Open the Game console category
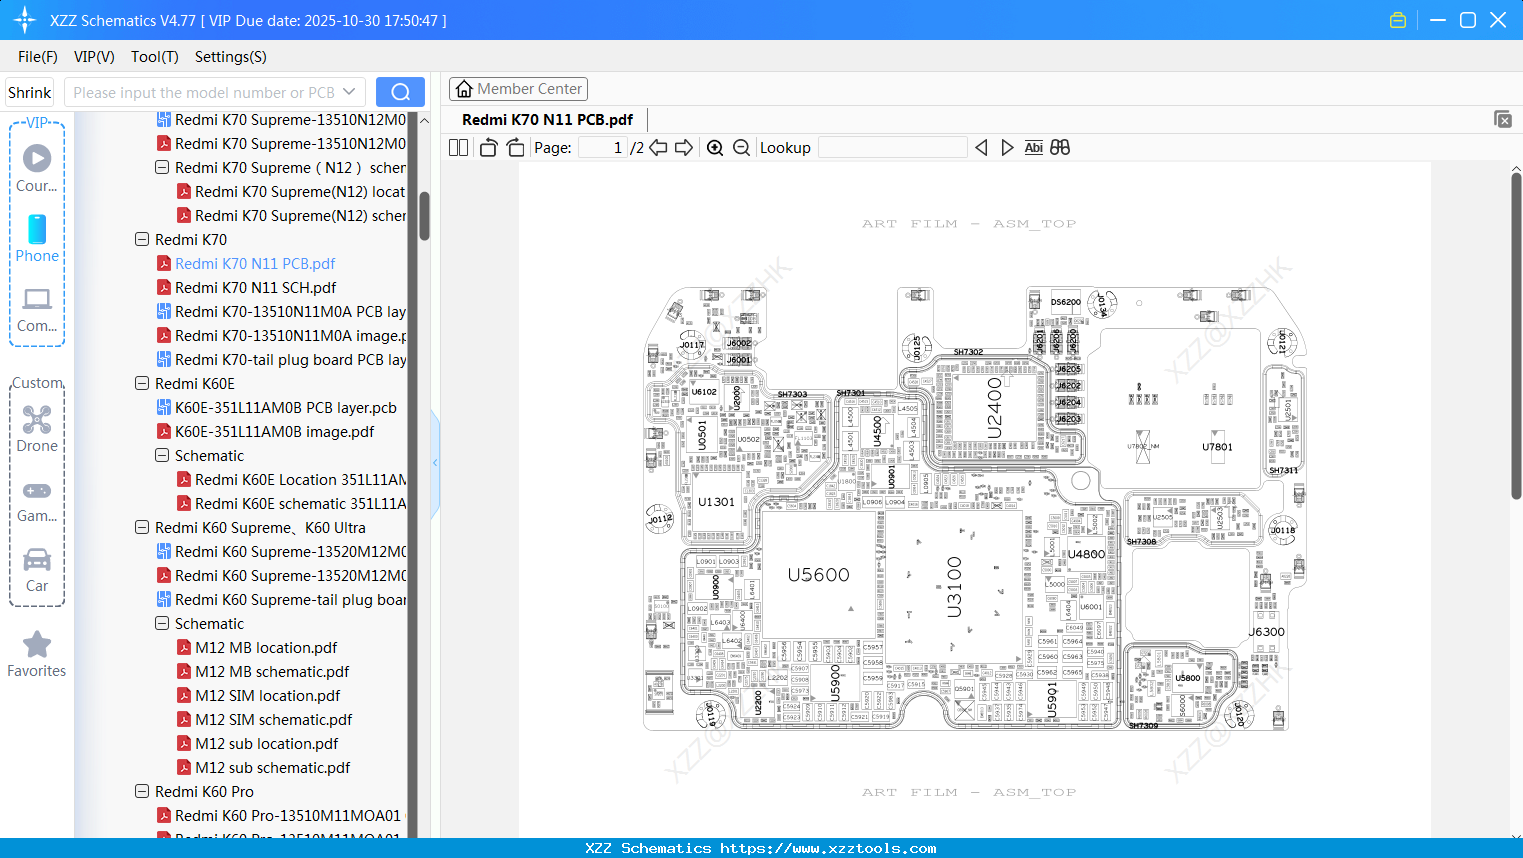 pos(37,501)
